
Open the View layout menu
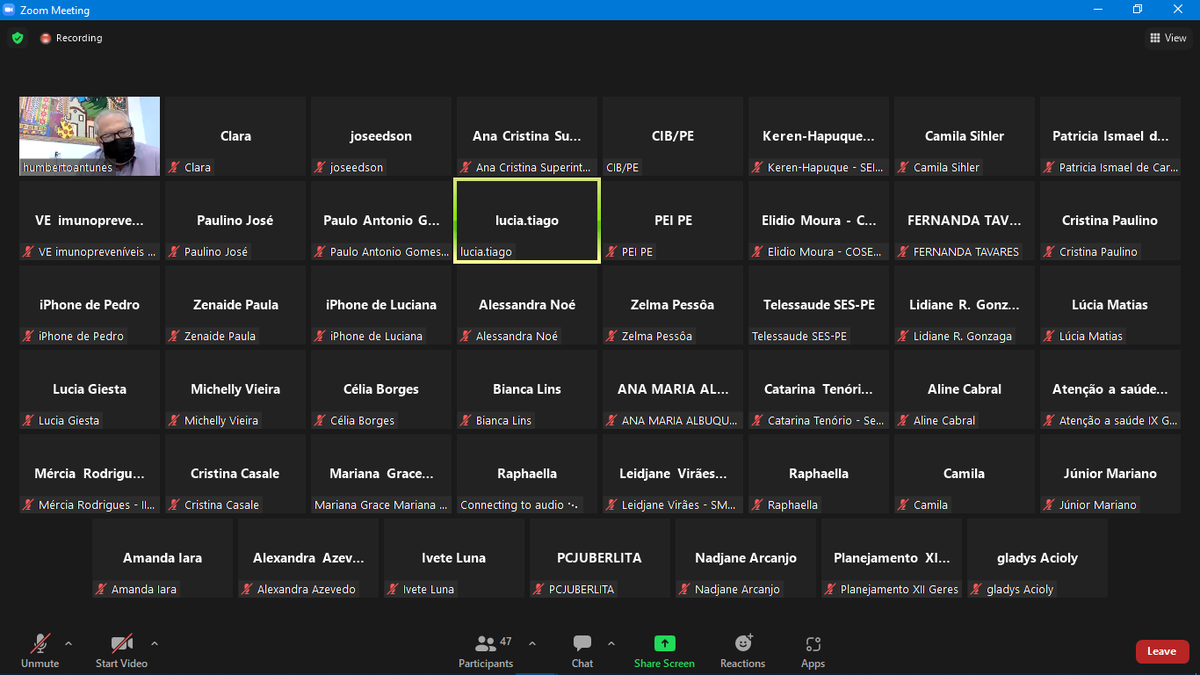1168,38
